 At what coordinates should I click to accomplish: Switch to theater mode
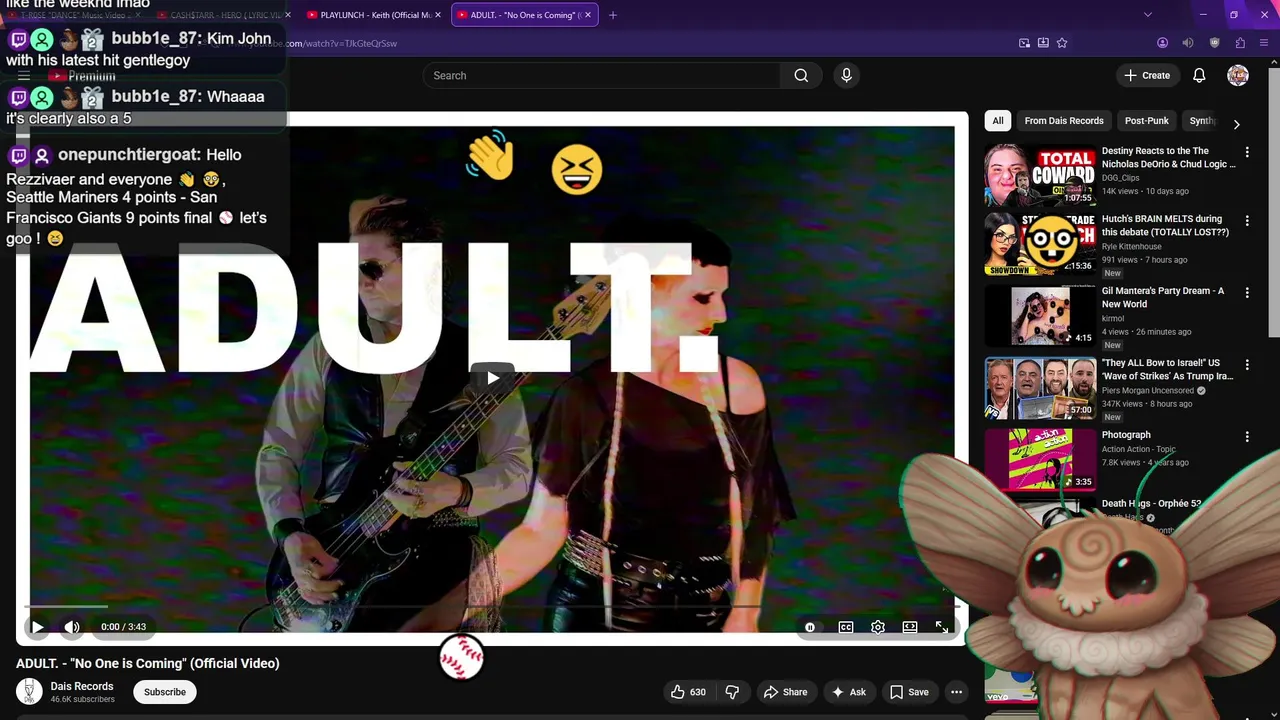click(x=910, y=627)
